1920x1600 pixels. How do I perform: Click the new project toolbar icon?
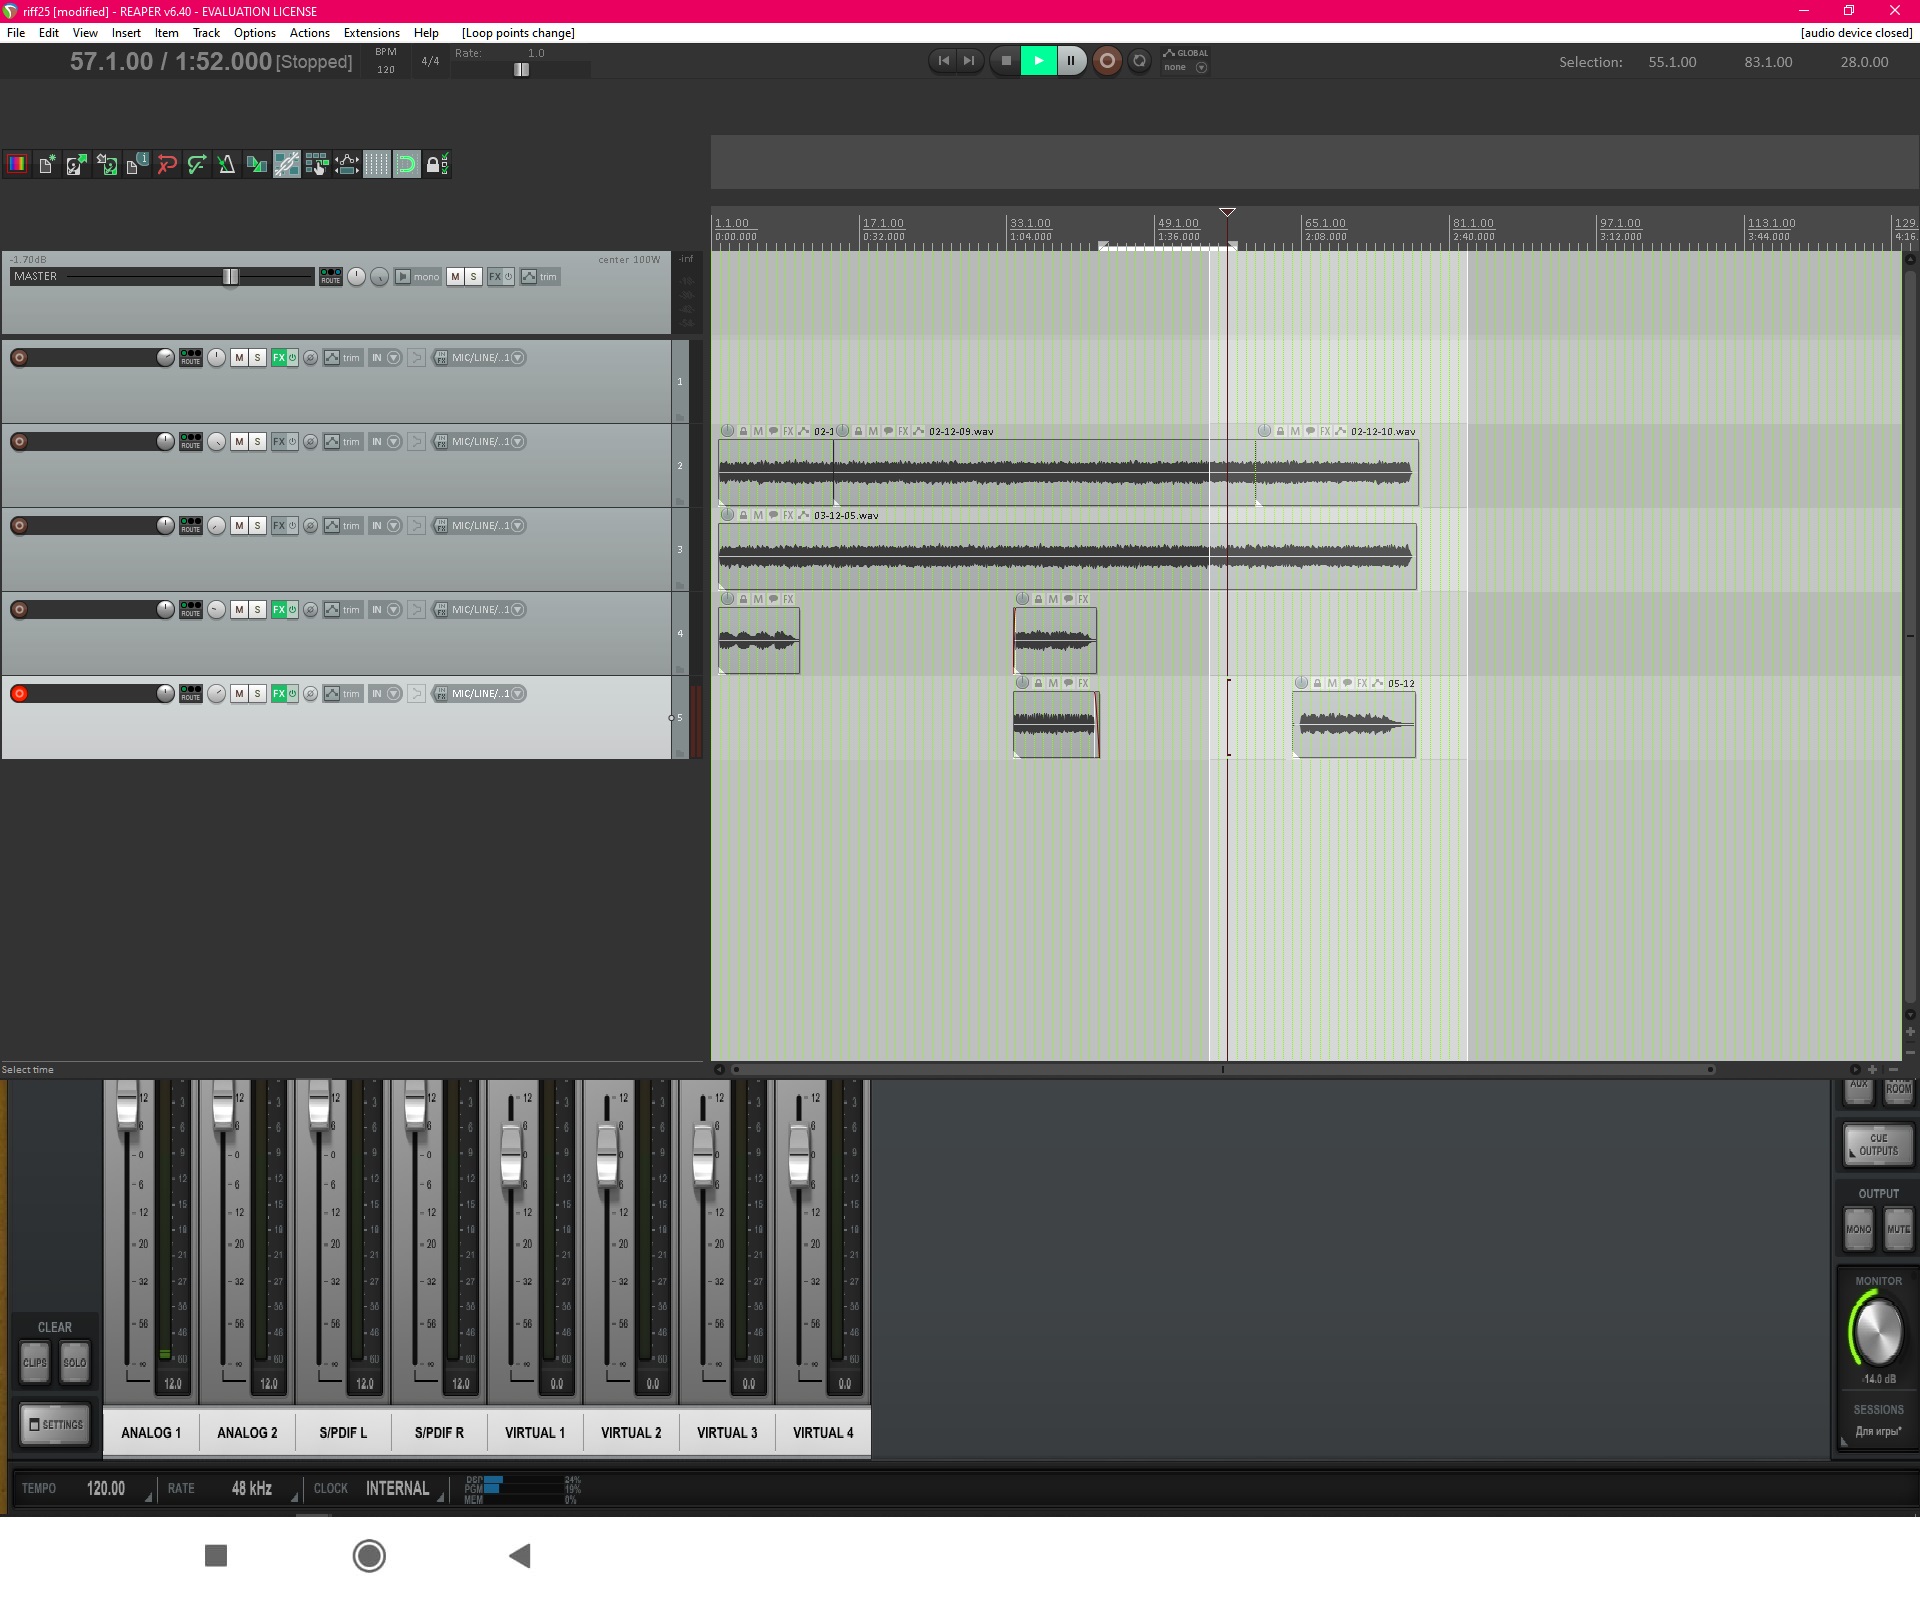[47, 165]
